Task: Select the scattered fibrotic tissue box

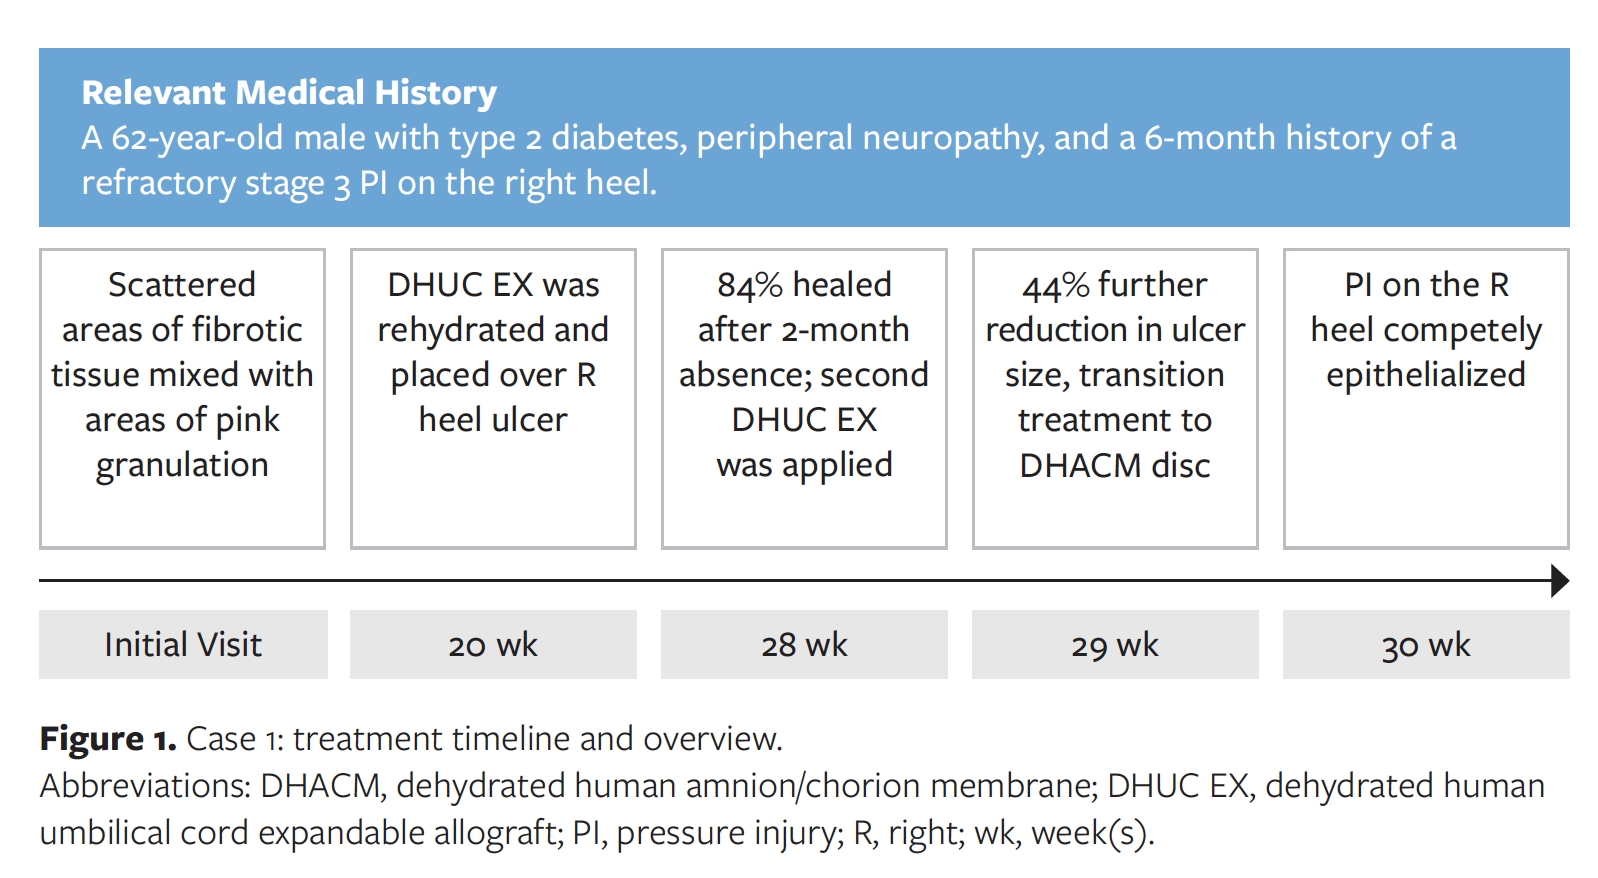Action: (182, 398)
